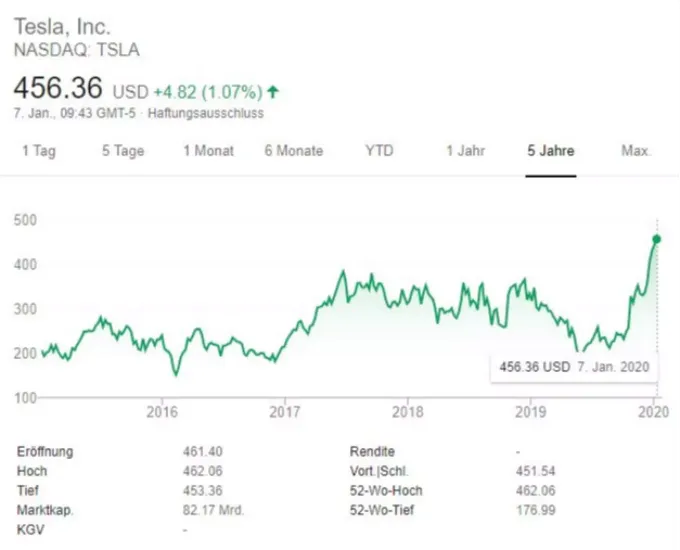Click the 2017 x-axis label
Image resolution: width=680 pixels, height=550 pixels.
[284, 412]
